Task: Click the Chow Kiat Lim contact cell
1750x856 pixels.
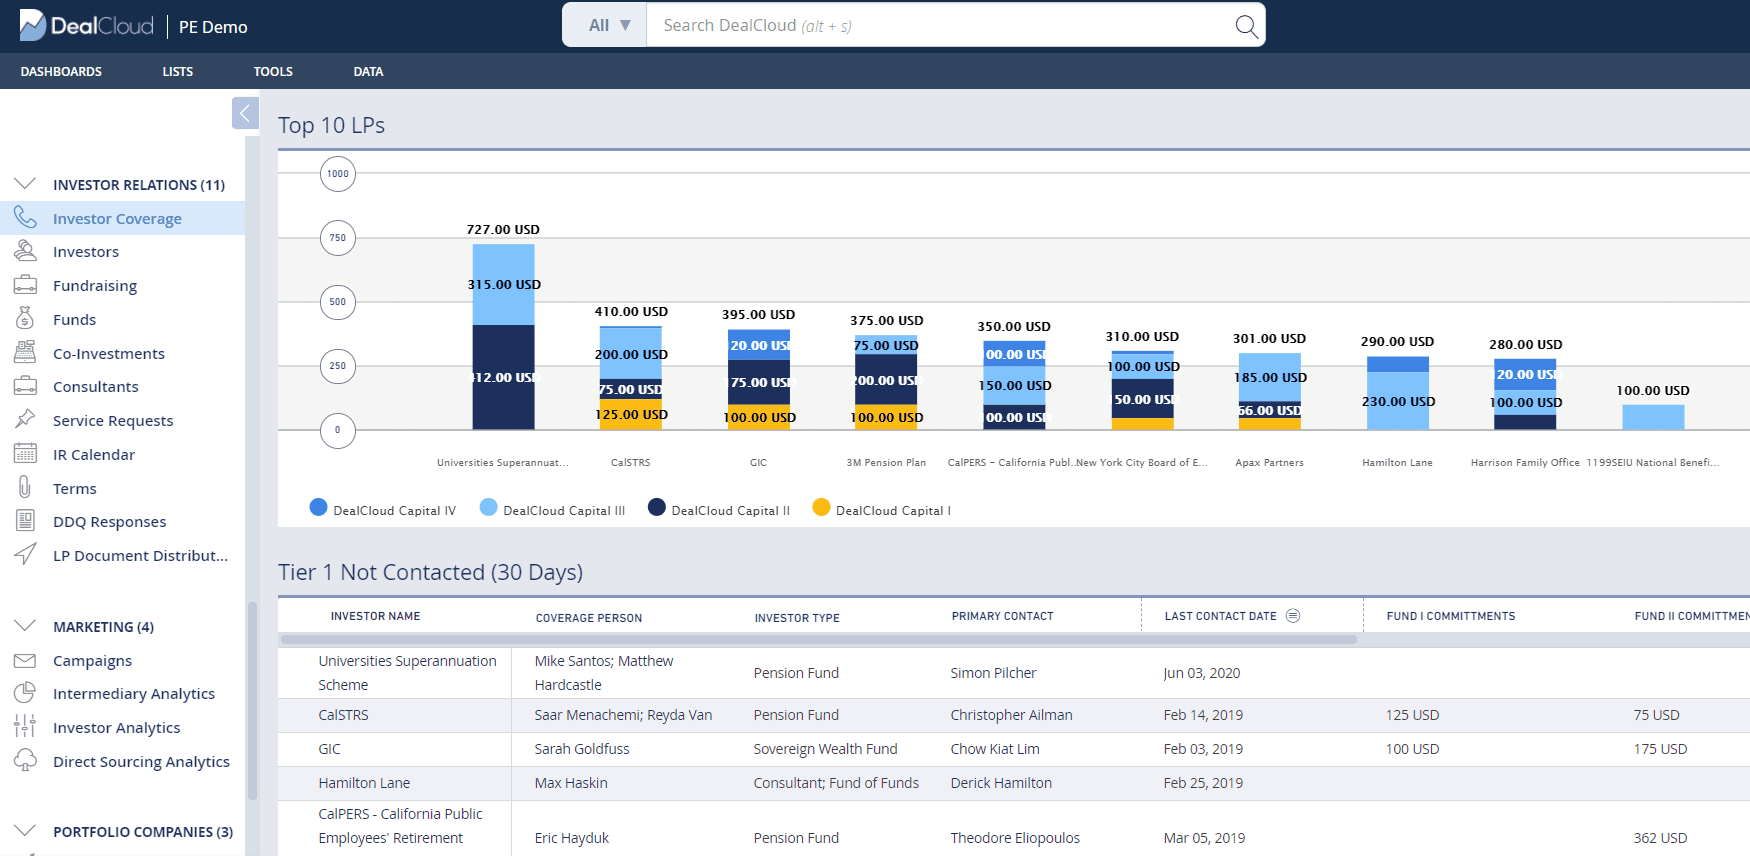Action: [x=995, y=749]
